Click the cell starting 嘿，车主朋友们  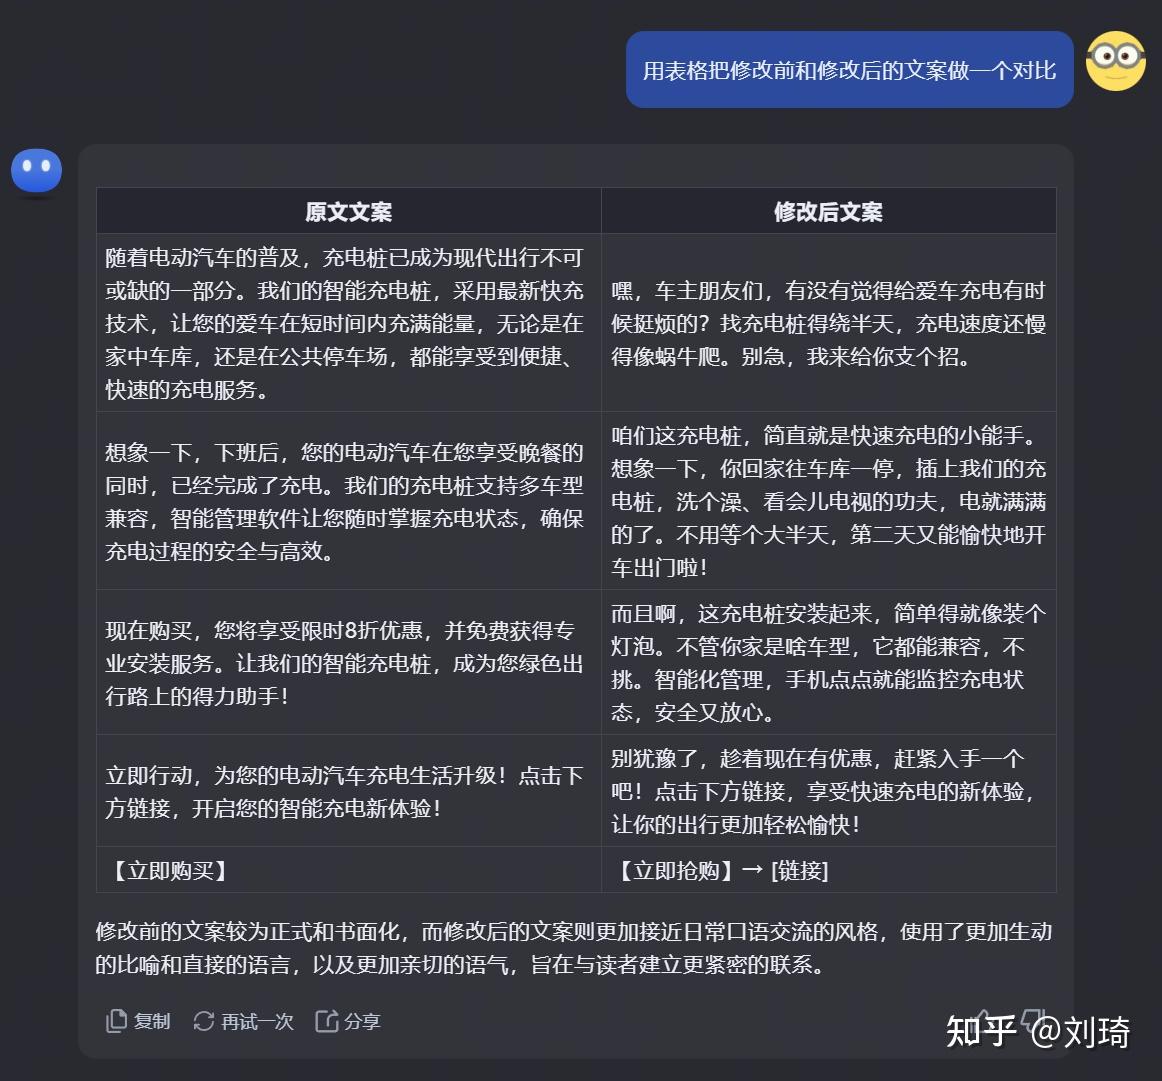[829, 323]
